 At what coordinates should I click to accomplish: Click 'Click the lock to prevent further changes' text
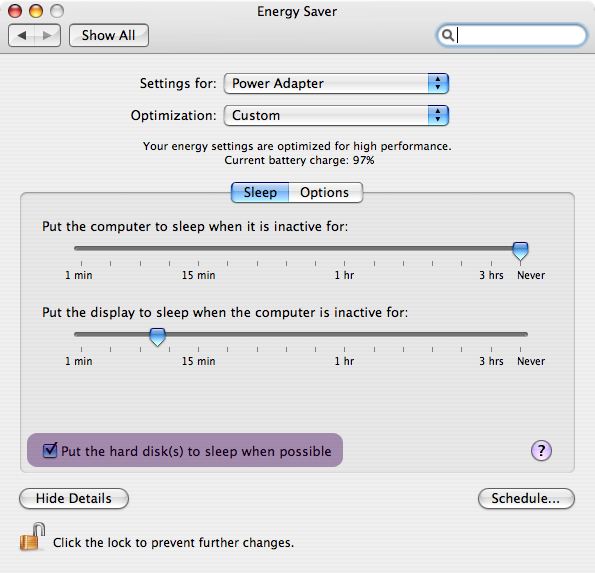(173, 543)
